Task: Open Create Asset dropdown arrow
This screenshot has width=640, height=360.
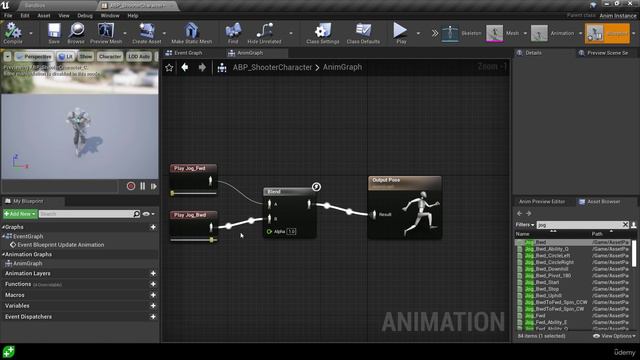Action: click(164, 33)
